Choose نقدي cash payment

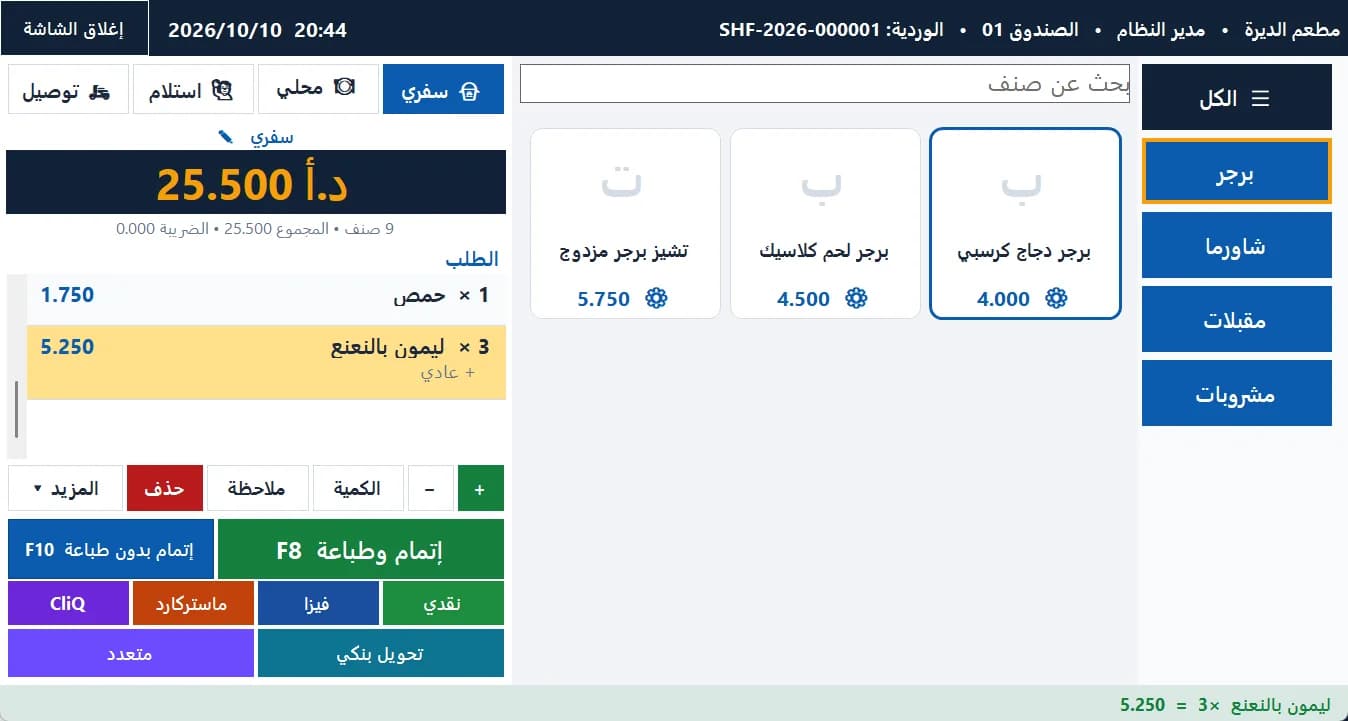443,603
